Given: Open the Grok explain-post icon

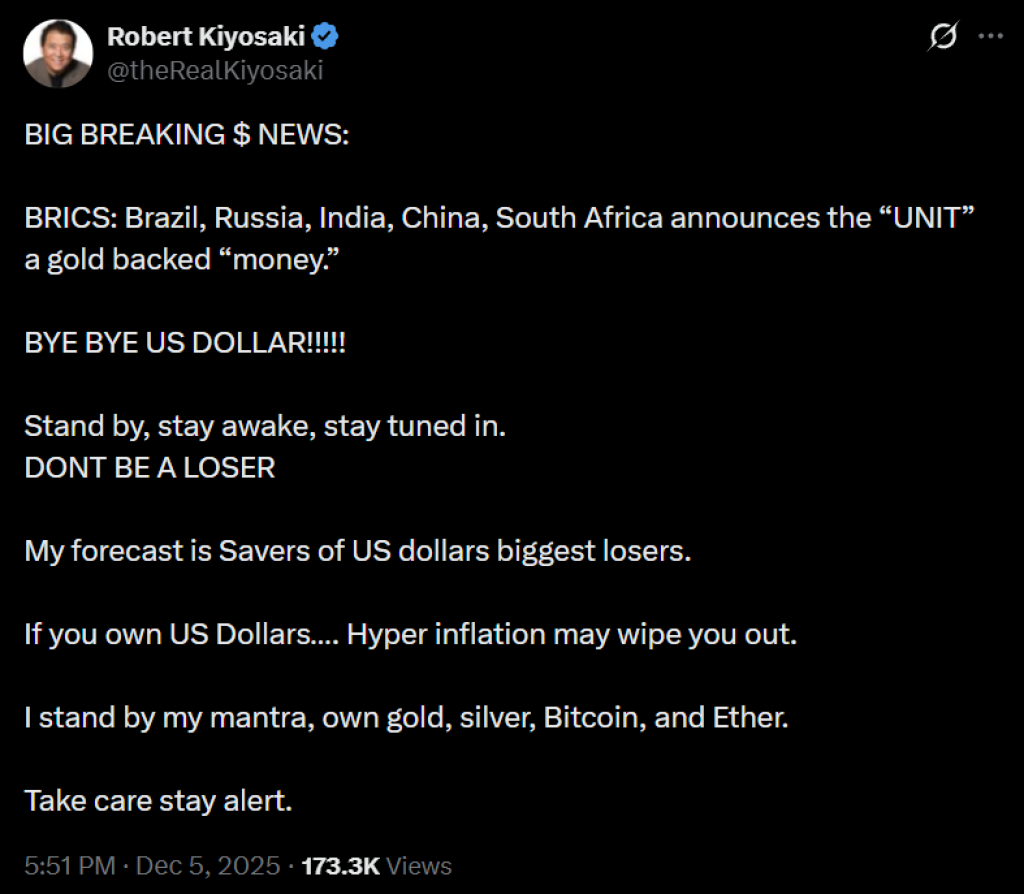Looking at the screenshot, I should (942, 37).
